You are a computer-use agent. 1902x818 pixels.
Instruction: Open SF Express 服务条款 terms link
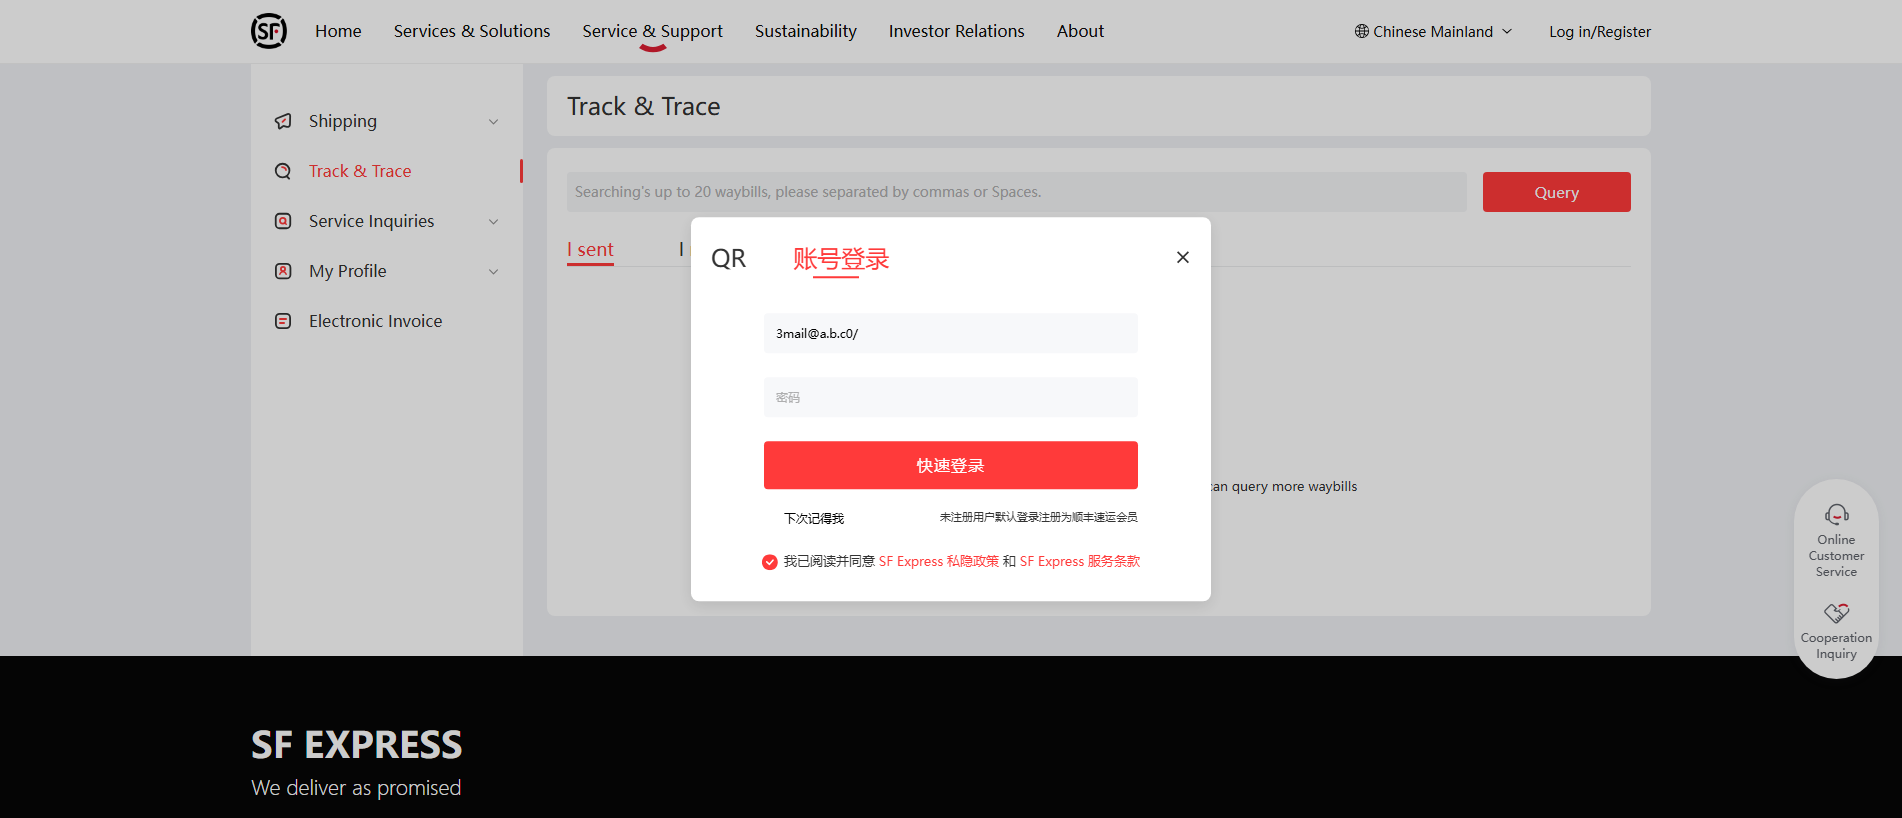click(x=1080, y=562)
